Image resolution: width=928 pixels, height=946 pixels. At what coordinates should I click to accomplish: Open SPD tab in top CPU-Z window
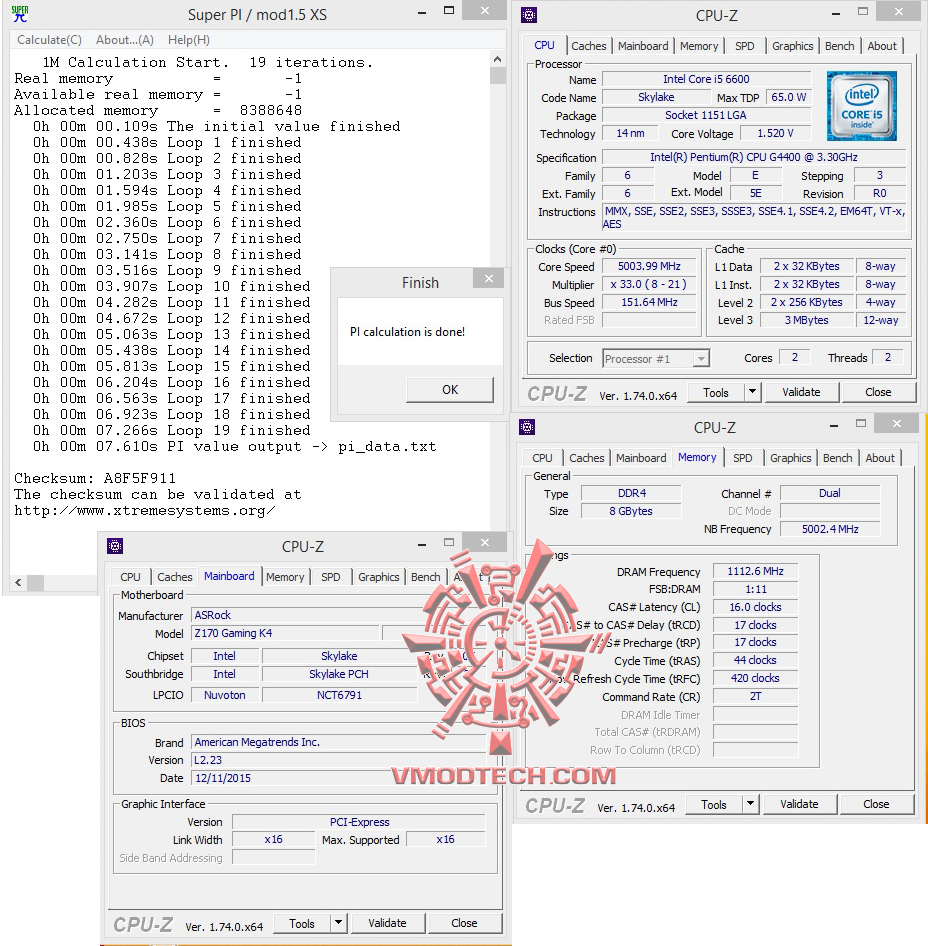(745, 46)
